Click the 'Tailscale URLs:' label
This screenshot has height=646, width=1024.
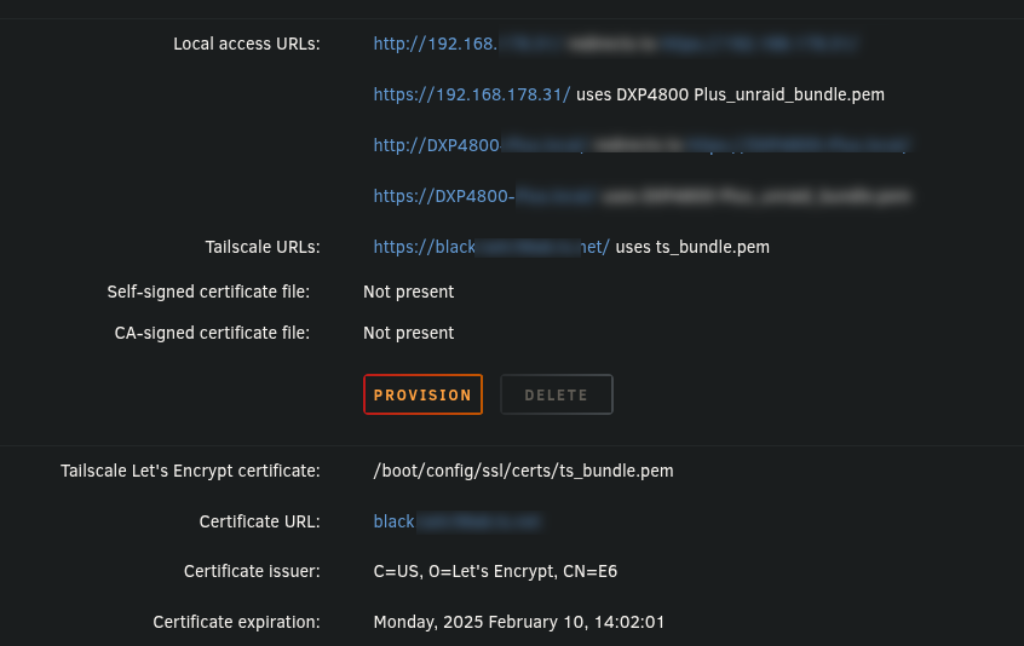[x=263, y=247]
